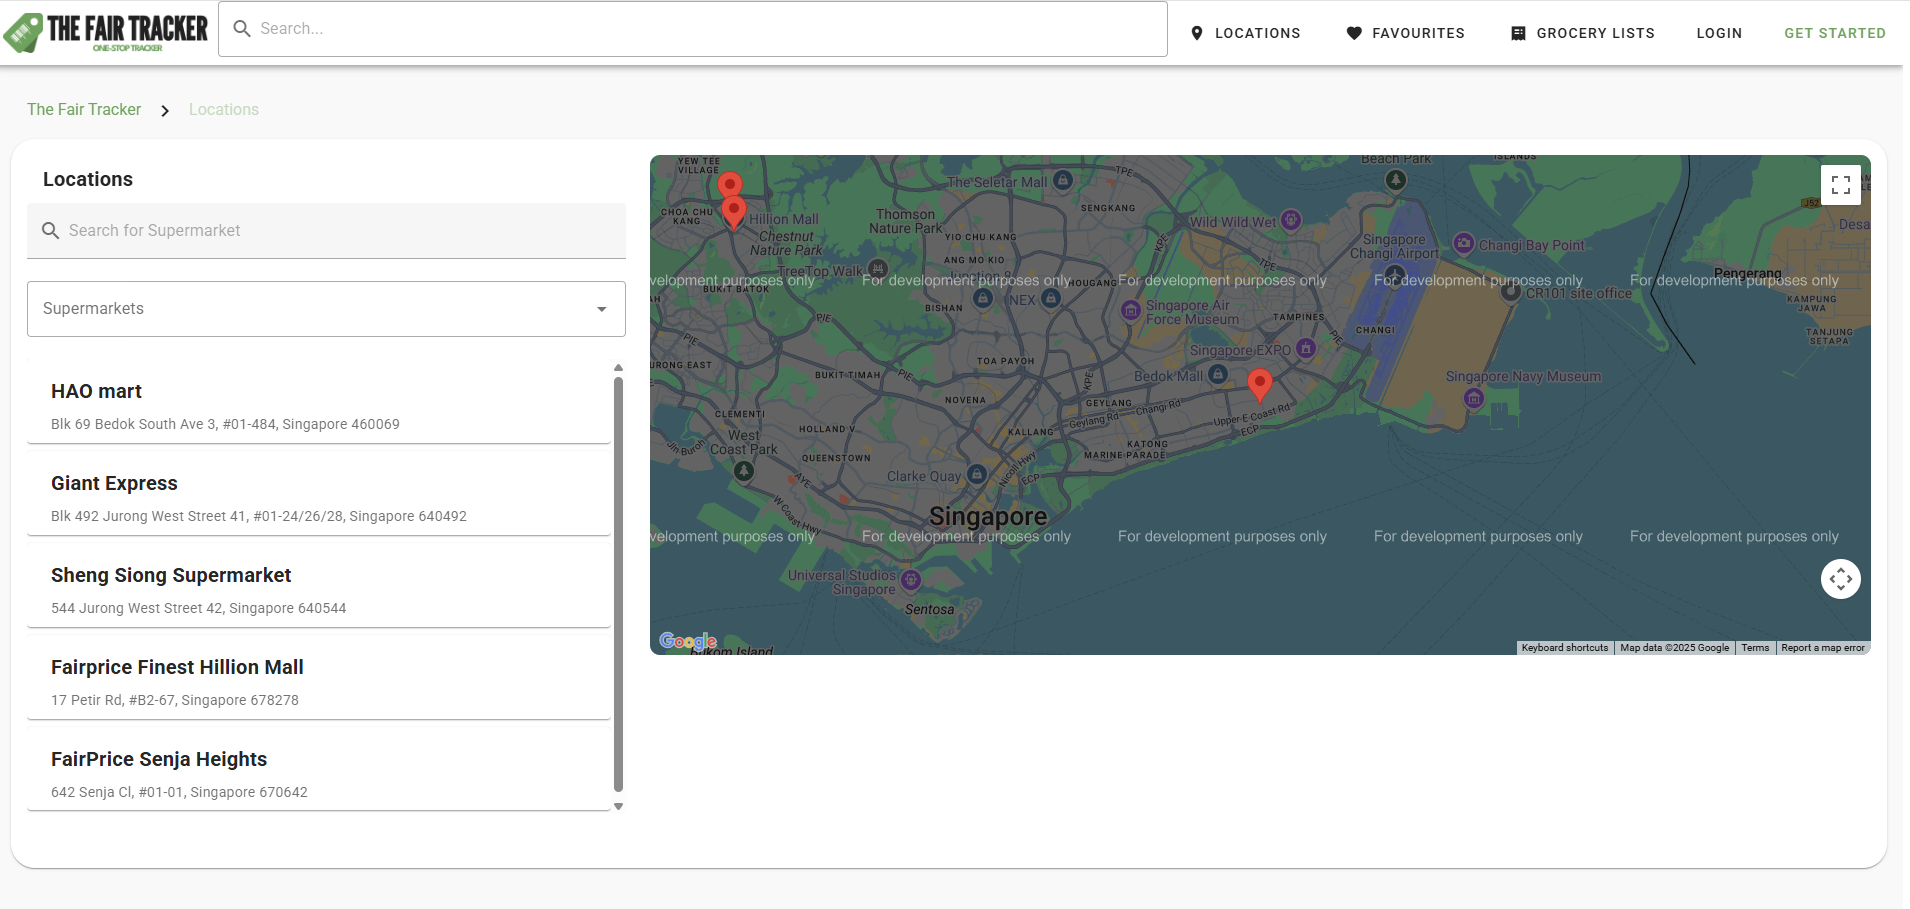Click the NEX shopping icon on map

tap(1050, 298)
